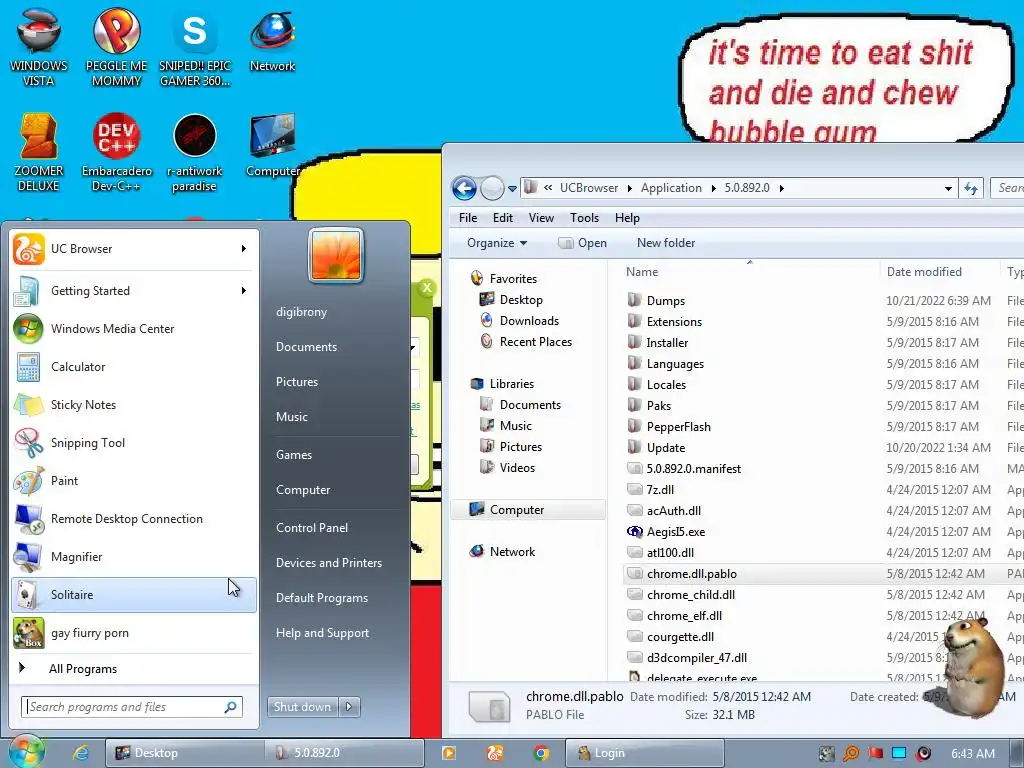Select the PEGGLE ME MOMMY desktop icon
Screen dimensions: 1024x768
click(116, 47)
